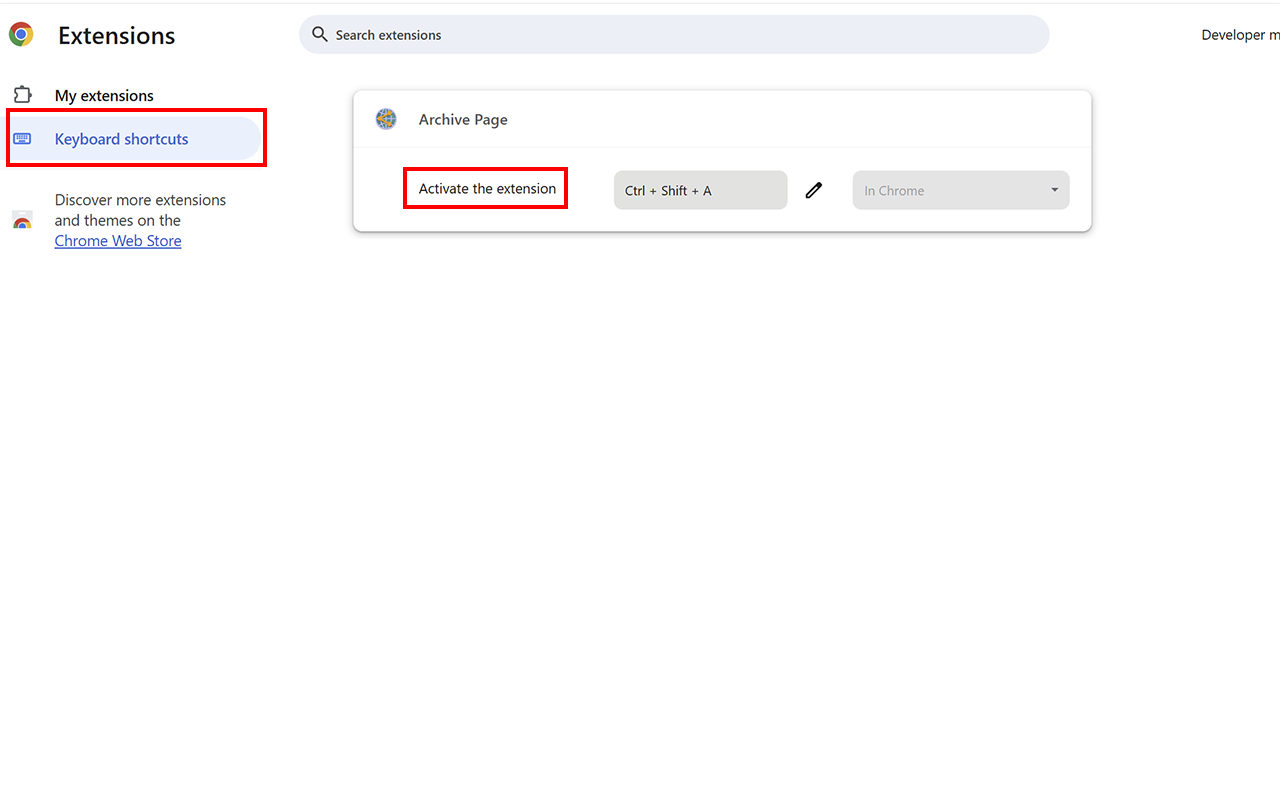Edit the Ctrl + Shift + A shortcut with pencil
The height and width of the screenshot is (800, 1280).
(x=814, y=190)
